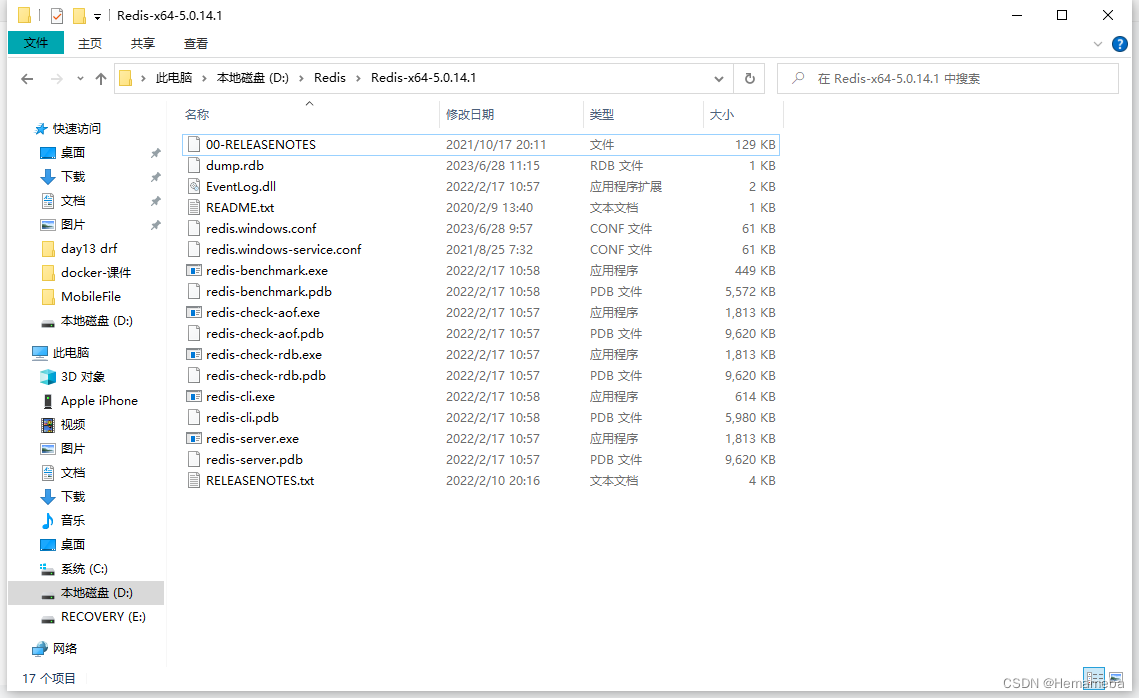This screenshot has height=698, width=1139.
Task: Select the redis-cli.exe icon
Action: click(x=194, y=397)
